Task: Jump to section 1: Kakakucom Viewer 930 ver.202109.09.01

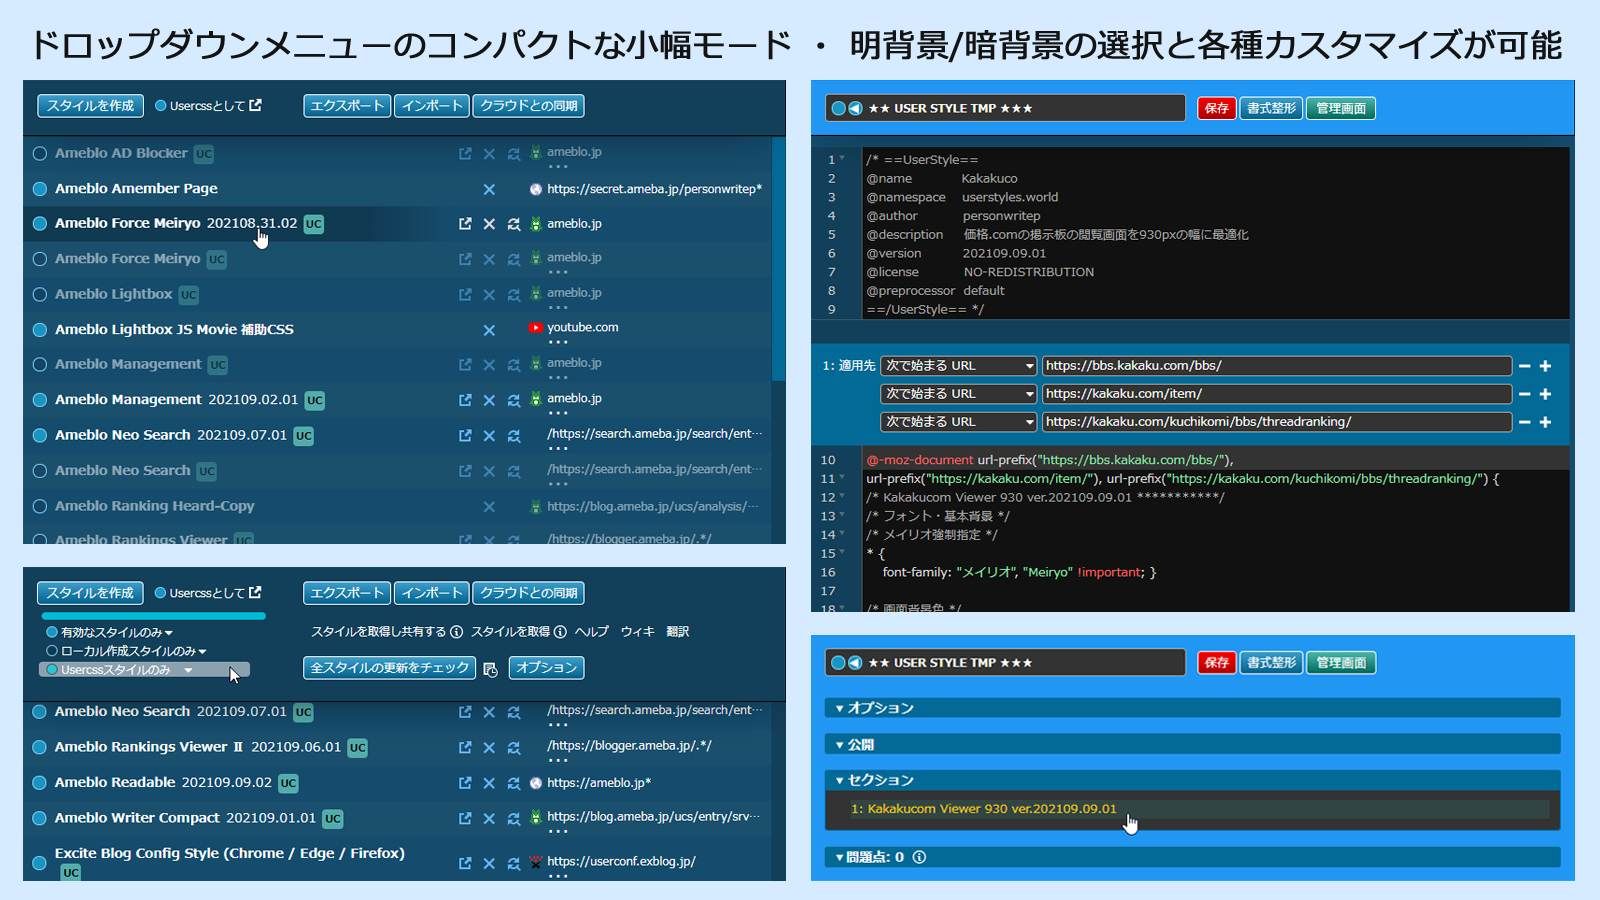Action: point(983,809)
